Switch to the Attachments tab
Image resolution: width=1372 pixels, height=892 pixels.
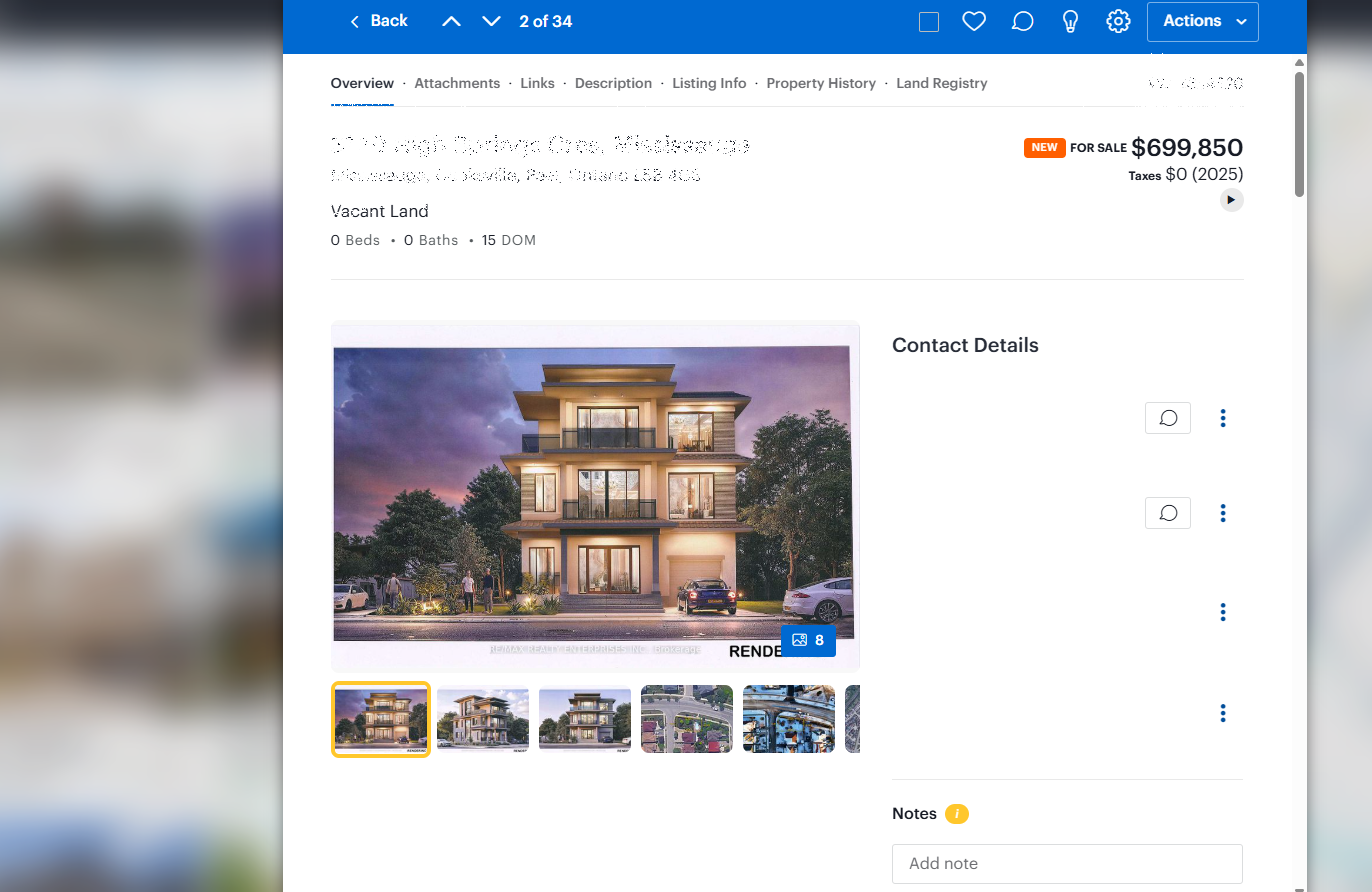click(x=457, y=83)
